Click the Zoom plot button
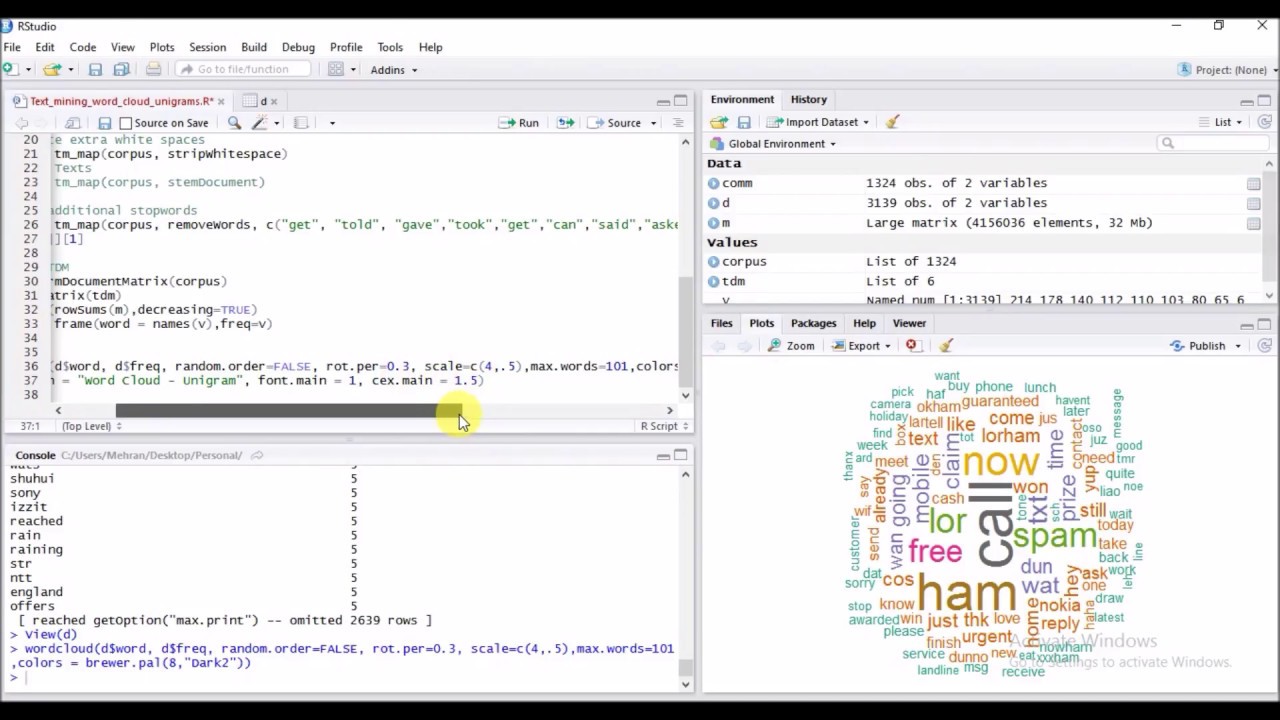The height and width of the screenshot is (720, 1280). (791, 346)
